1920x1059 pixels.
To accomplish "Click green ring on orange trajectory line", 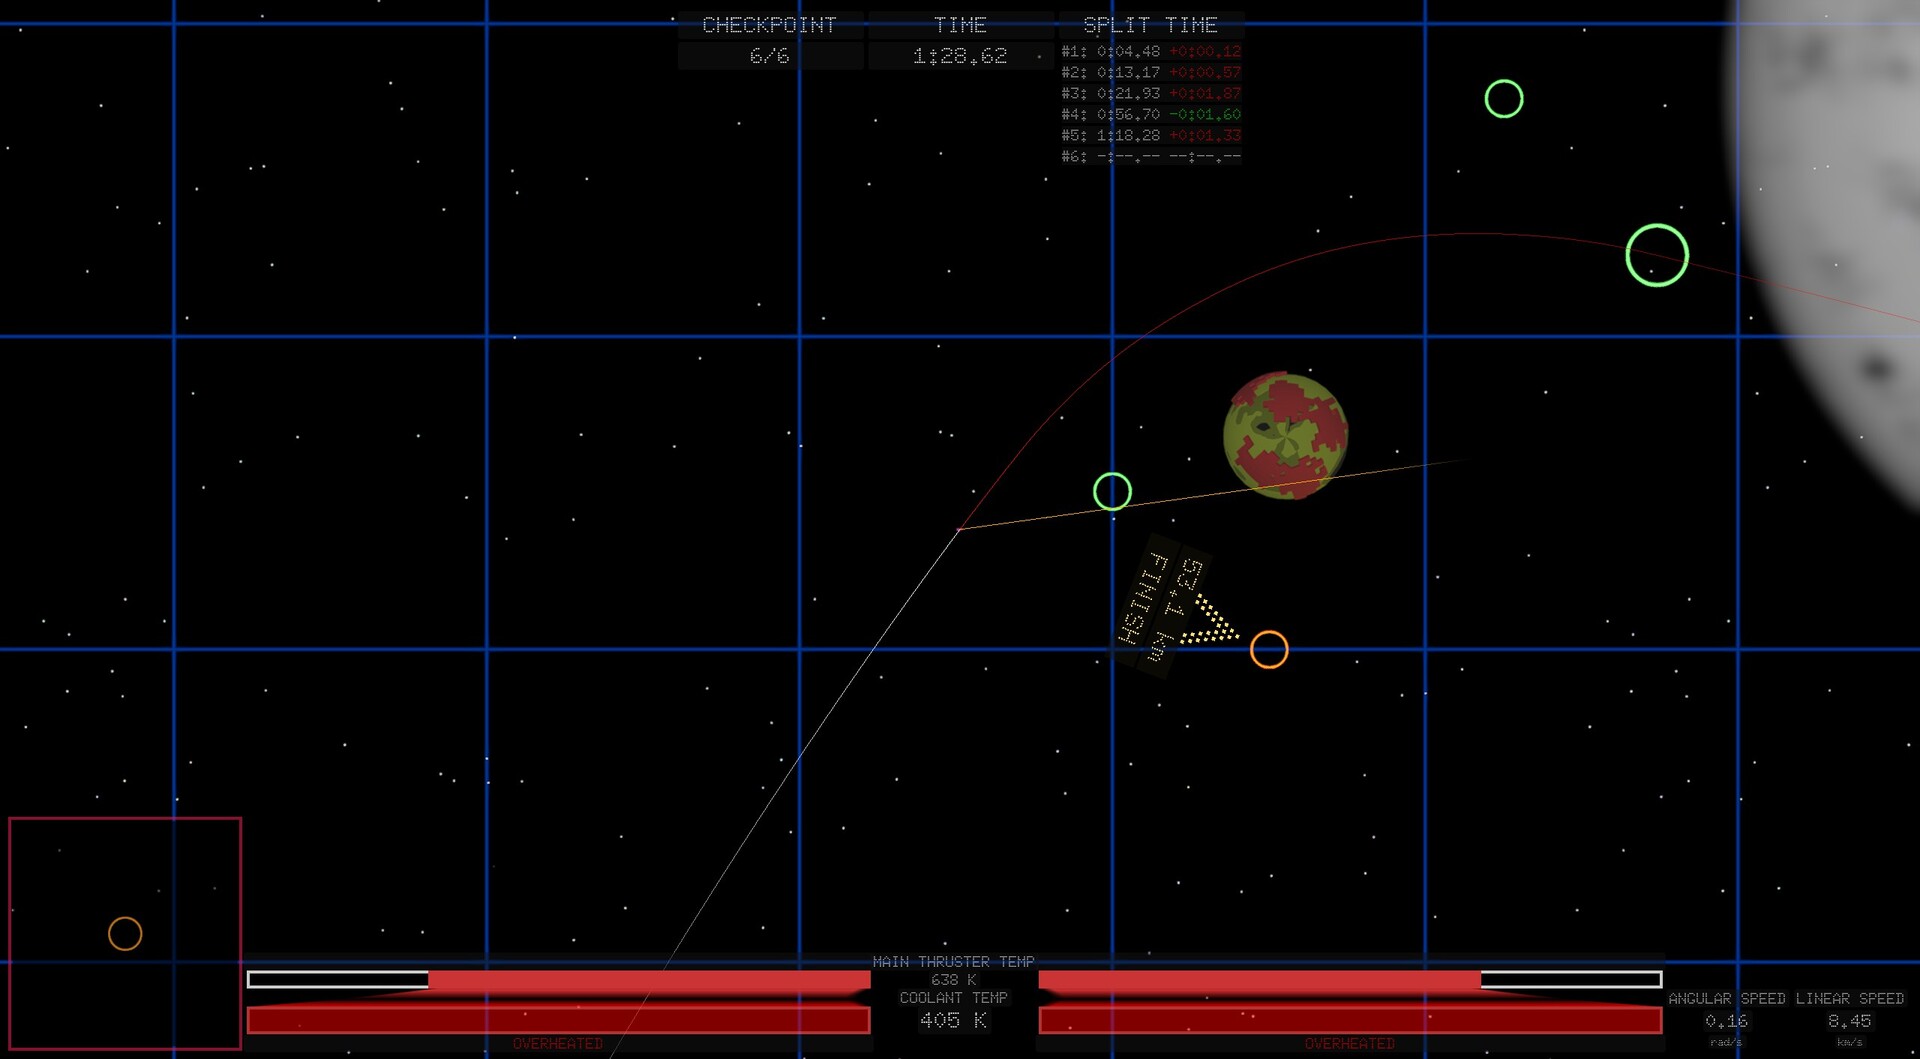I will tap(1112, 492).
